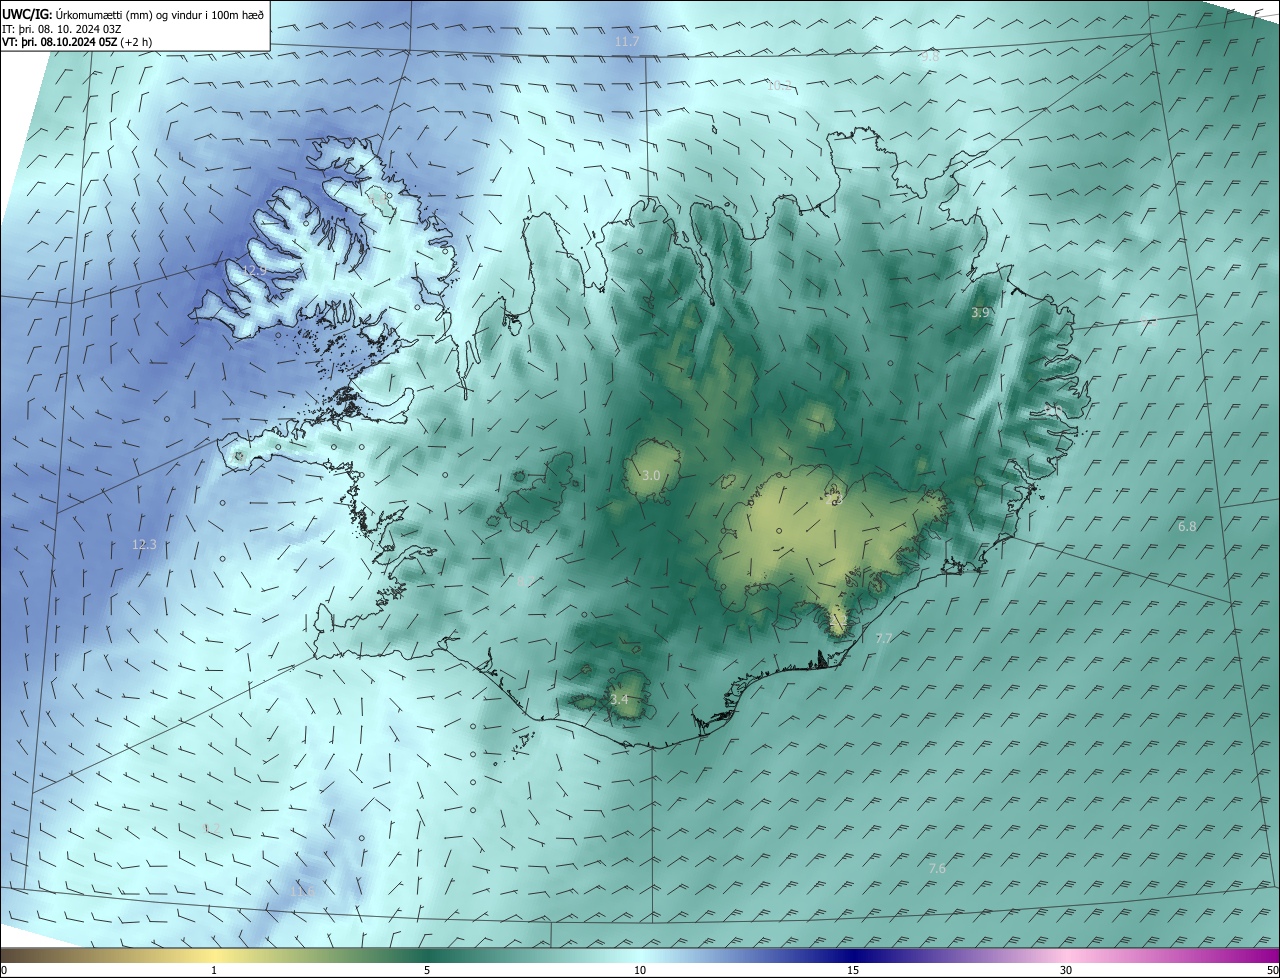Click the colorbar tick label 30
The width and height of the screenshot is (1280, 978).
pyautogui.click(x=1066, y=971)
